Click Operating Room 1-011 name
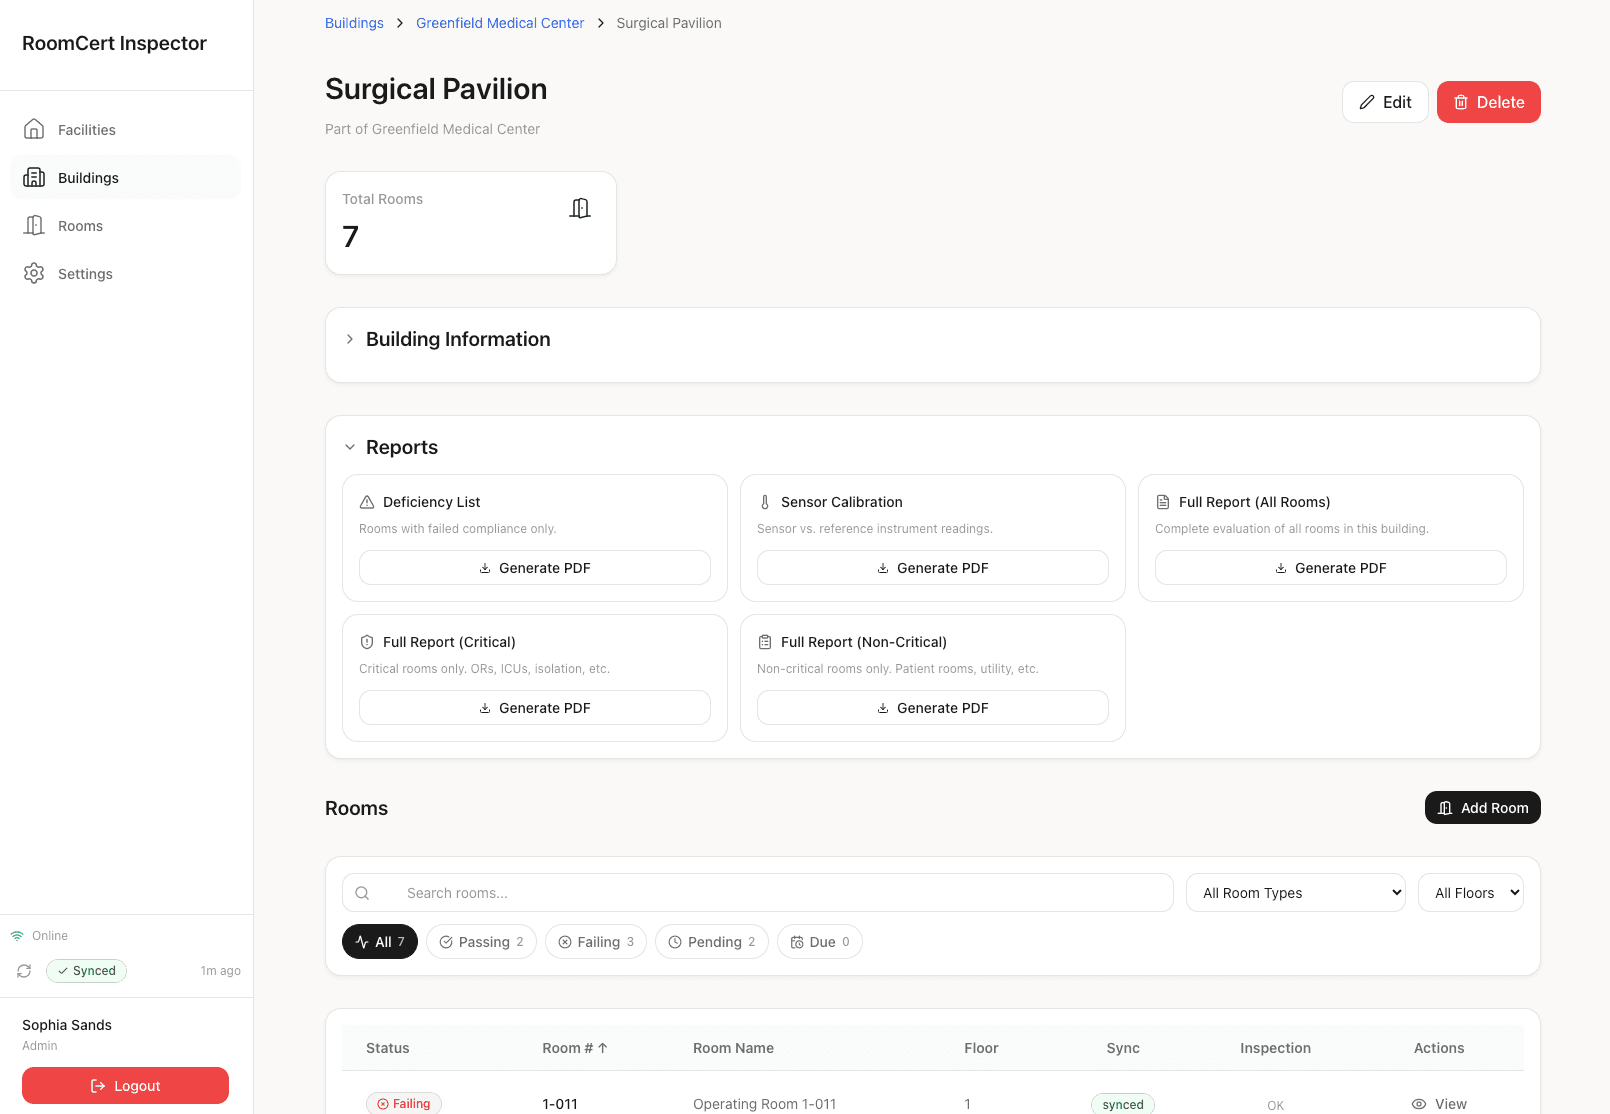 click(x=765, y=1104)
